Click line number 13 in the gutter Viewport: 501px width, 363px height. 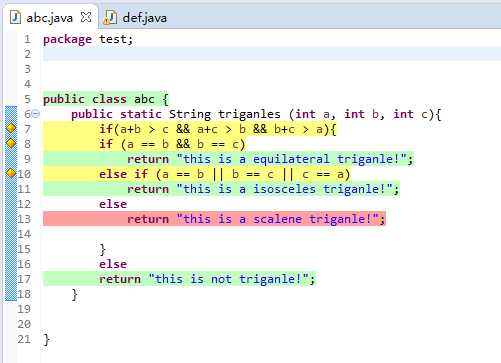pyautogui.click(x=24, y=219)
